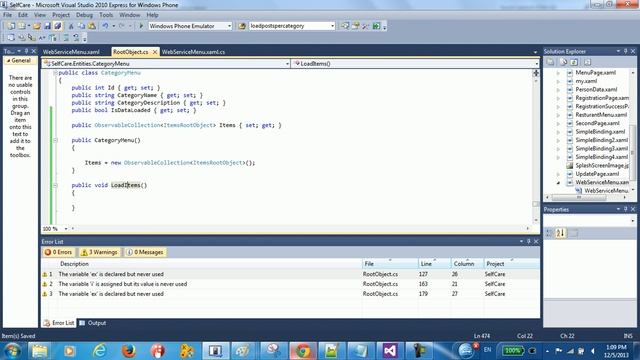
Task: Open the Edit menu
Action: point(23,15)
